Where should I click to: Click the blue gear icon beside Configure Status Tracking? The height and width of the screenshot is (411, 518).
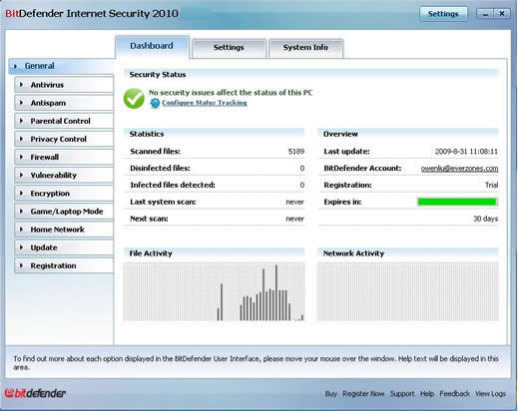pyautogui.click(x=155, y=103)
